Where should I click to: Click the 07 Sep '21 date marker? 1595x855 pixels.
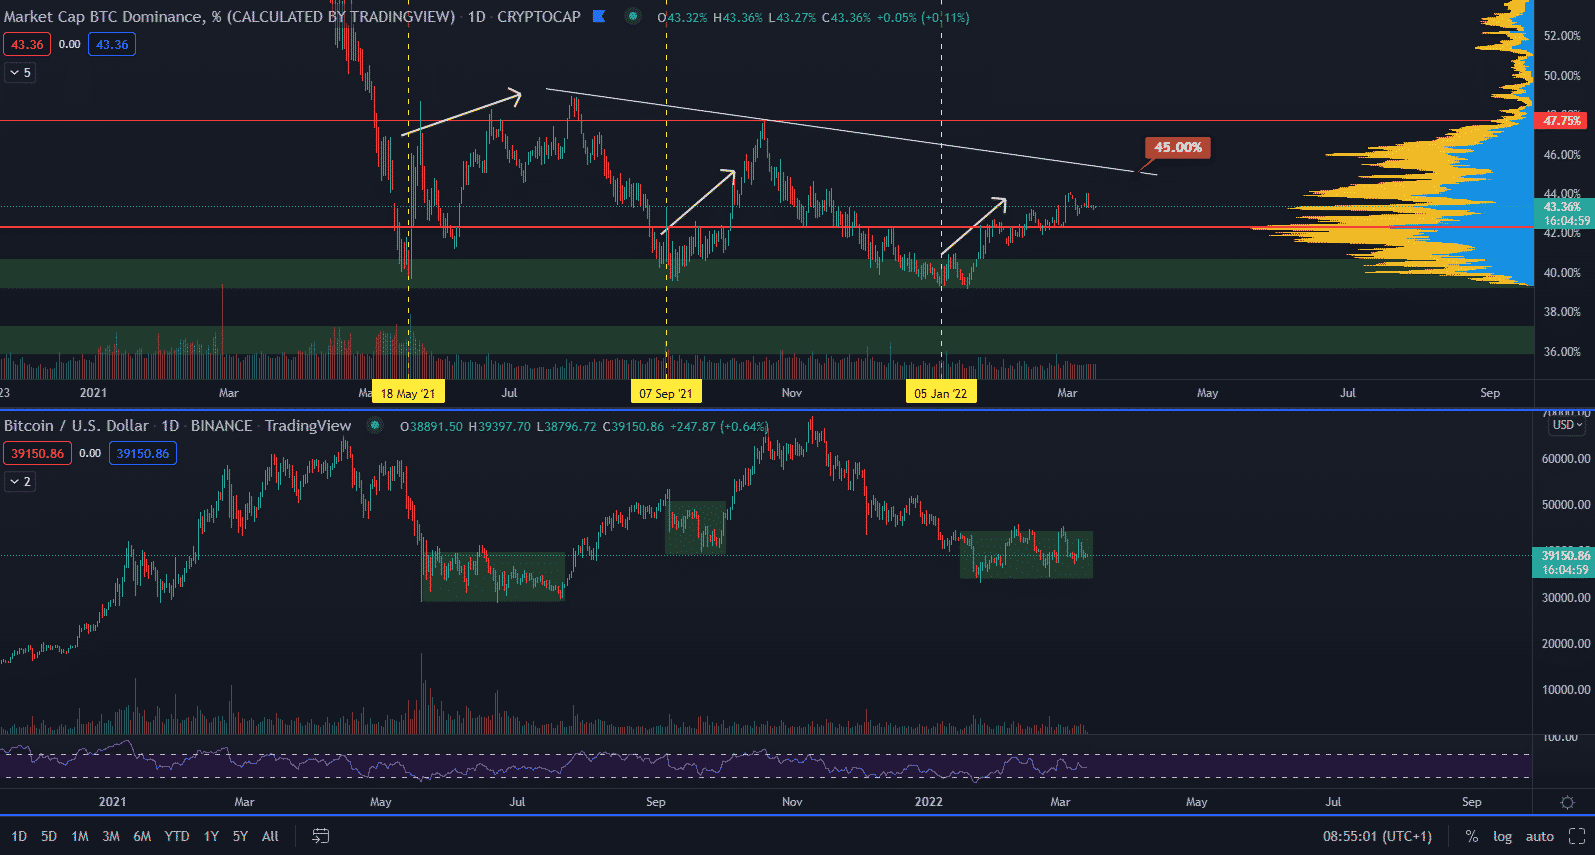[666, 393]
